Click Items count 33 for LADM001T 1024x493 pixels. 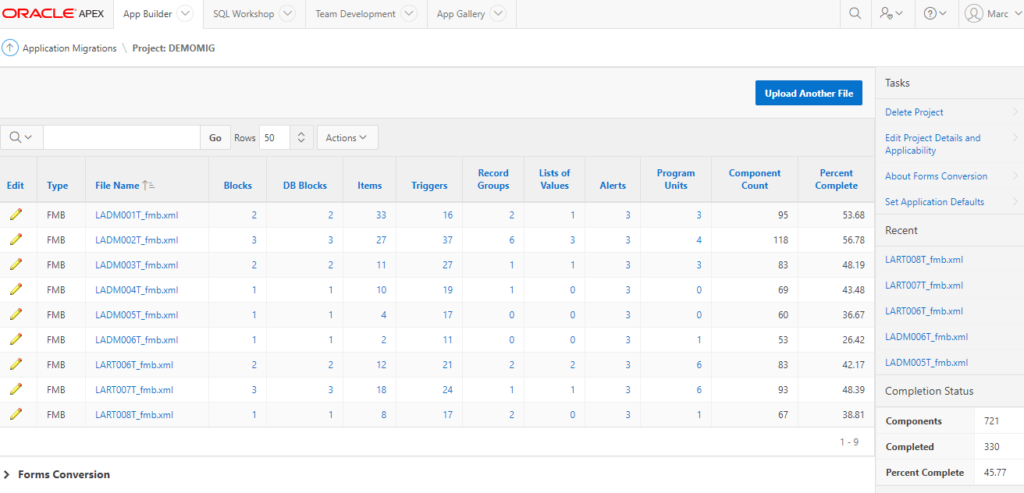pyautogui.click(x=381, y=215)
